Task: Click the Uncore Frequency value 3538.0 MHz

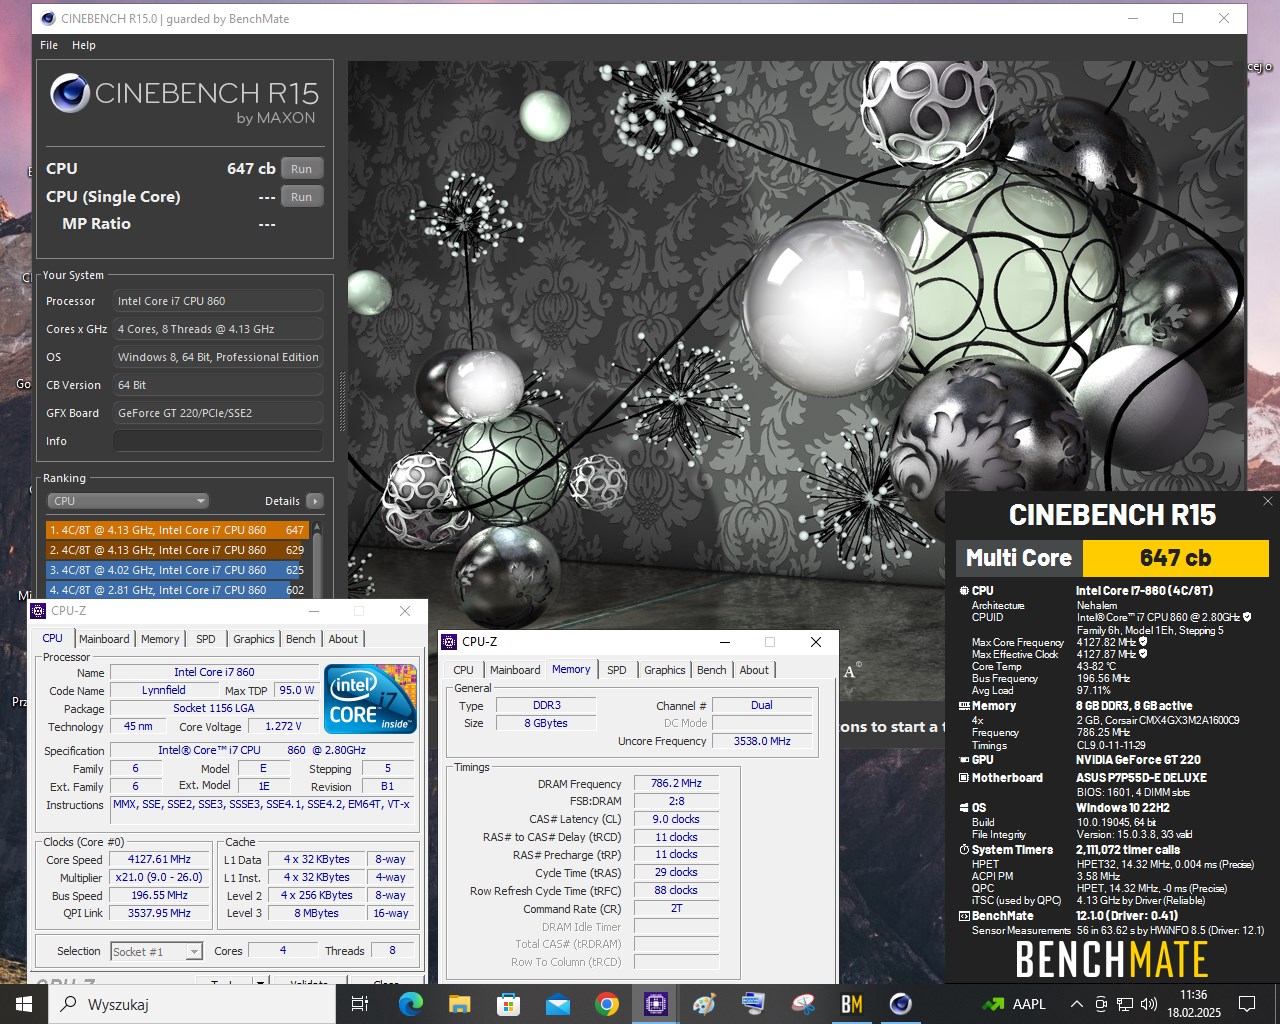Action: coord(762,741)
